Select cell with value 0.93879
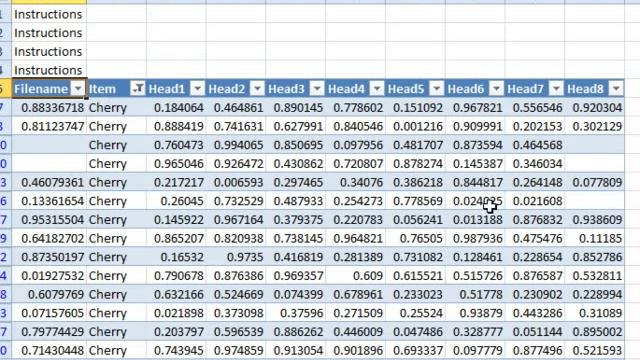640x360 pixels. [x=475, y=313]
